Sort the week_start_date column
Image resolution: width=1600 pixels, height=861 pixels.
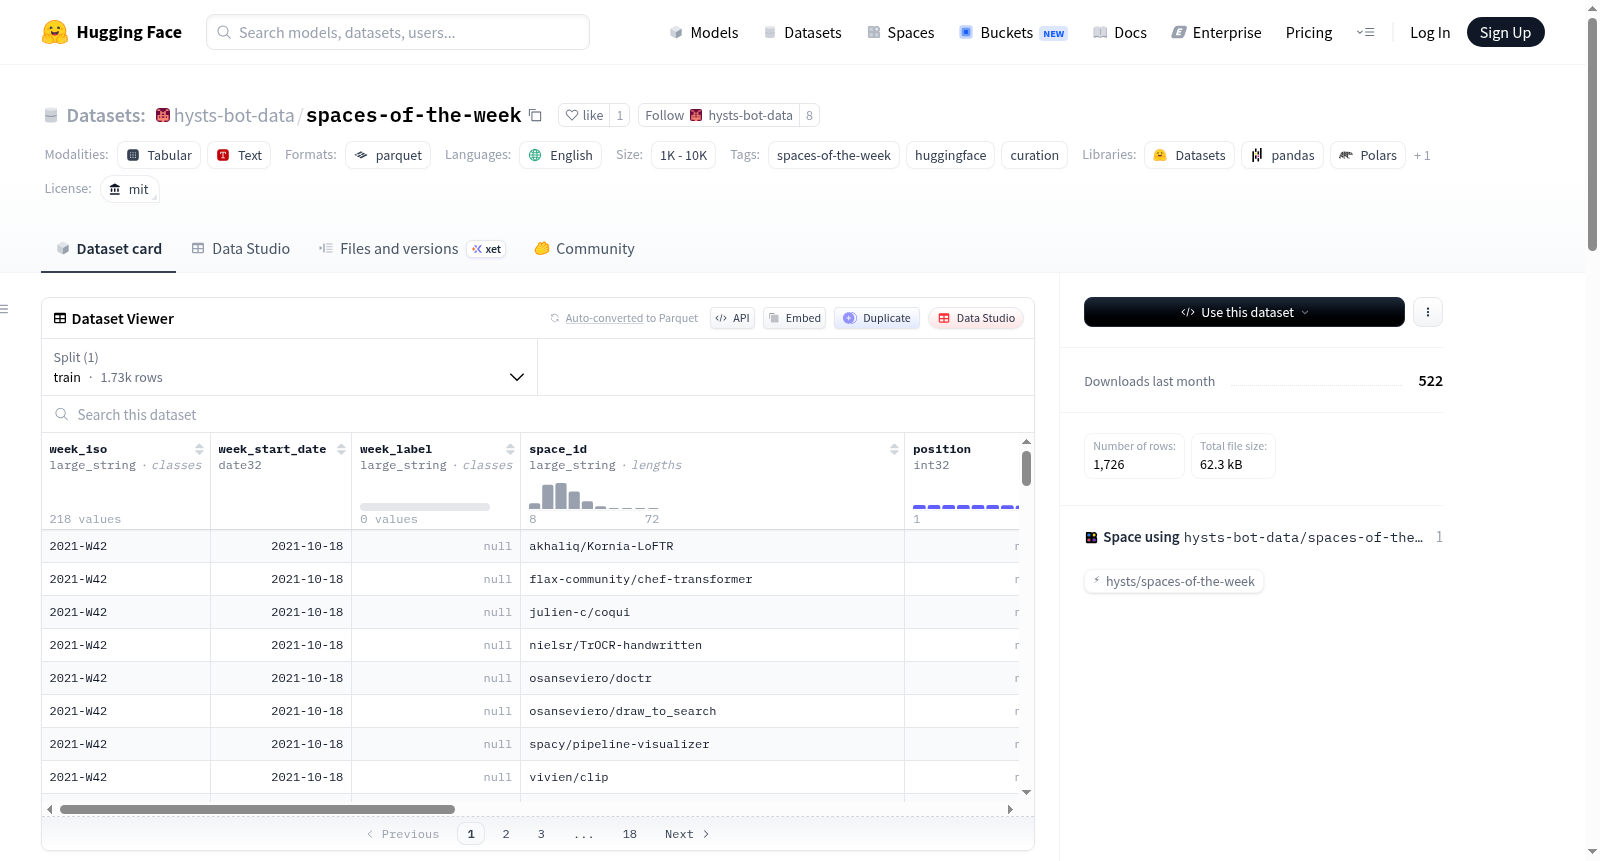(x=341, y=449)
